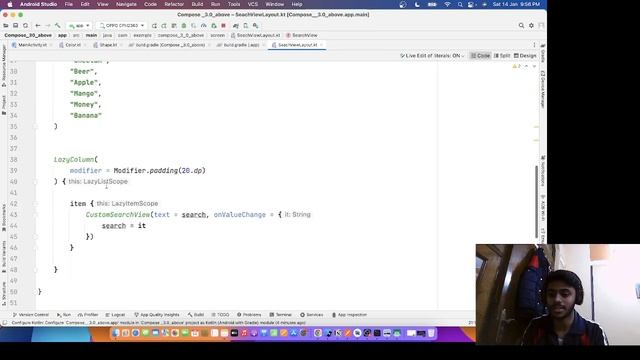Open the OPPO device selector dropdown
The height and width of the screenshot is (360, 640).
(x=122, y=25)
